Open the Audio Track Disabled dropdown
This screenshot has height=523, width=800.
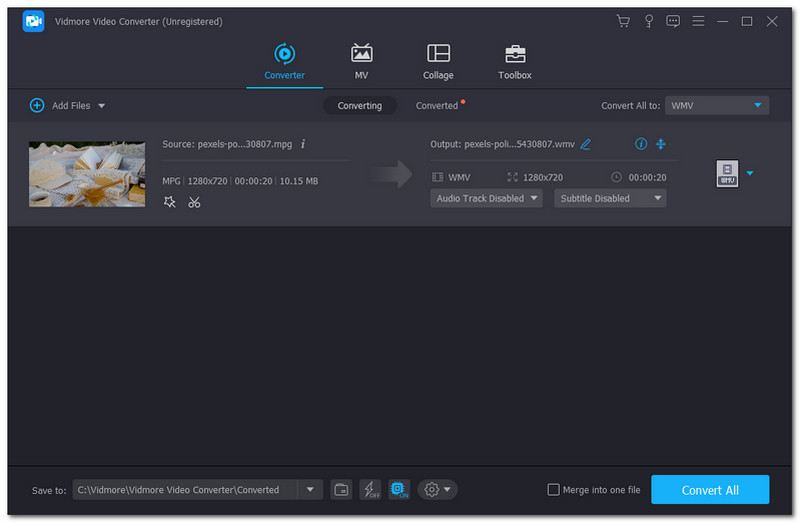486,198
